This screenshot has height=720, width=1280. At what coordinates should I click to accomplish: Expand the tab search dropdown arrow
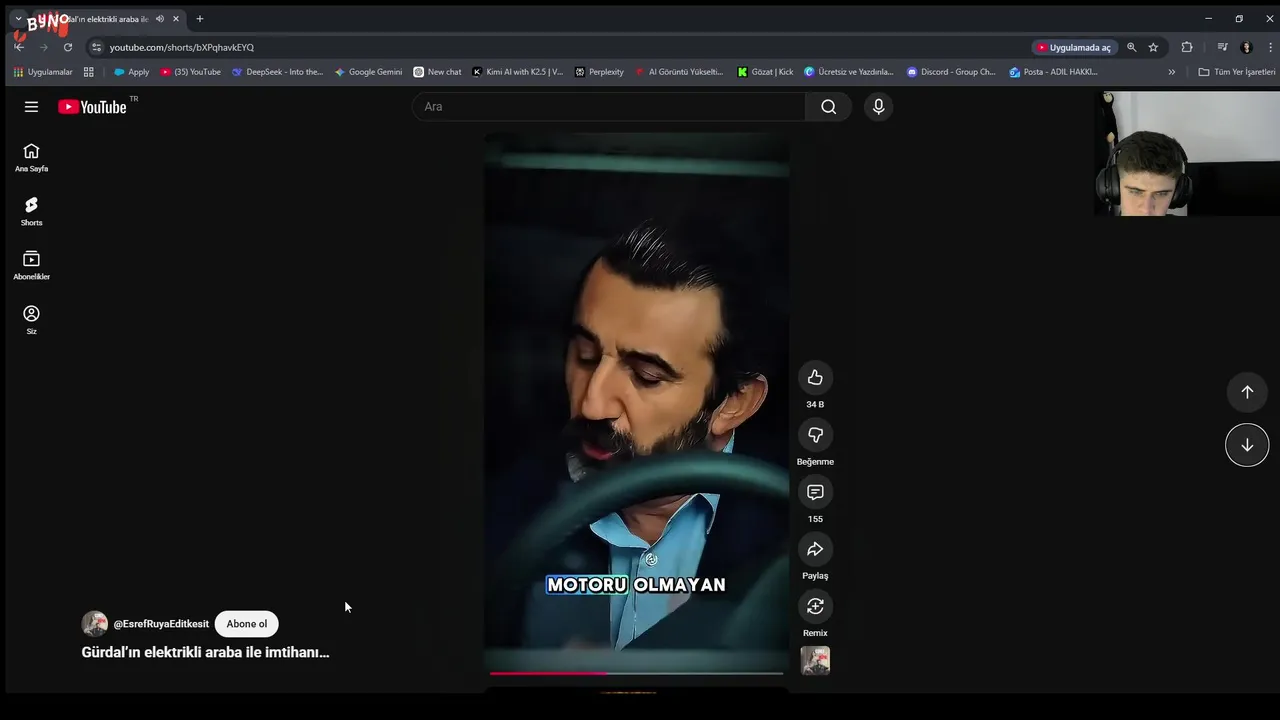(18, 19)
